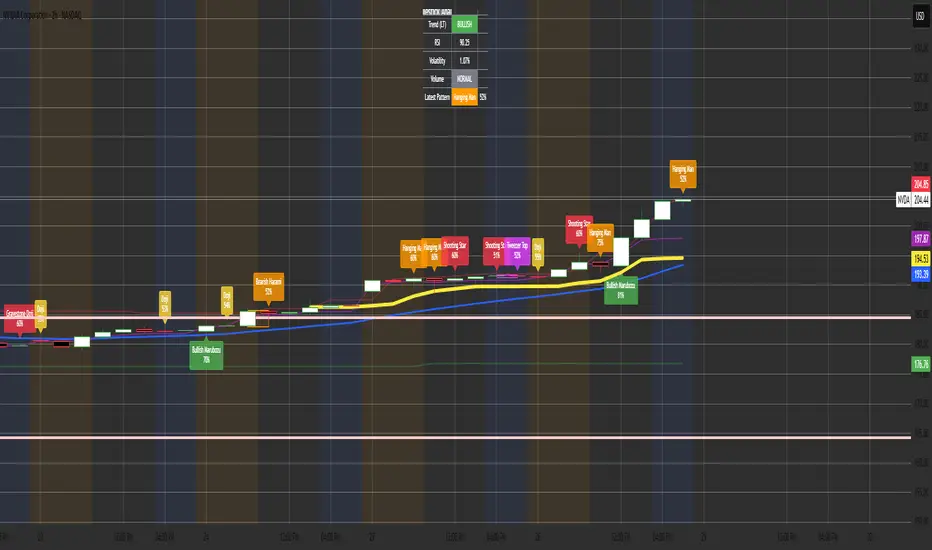Image resolution: width=932 pixels, height=550 pixels.
Task: Click the green BULLISH trend cell
Action: (x=464, y=24)
